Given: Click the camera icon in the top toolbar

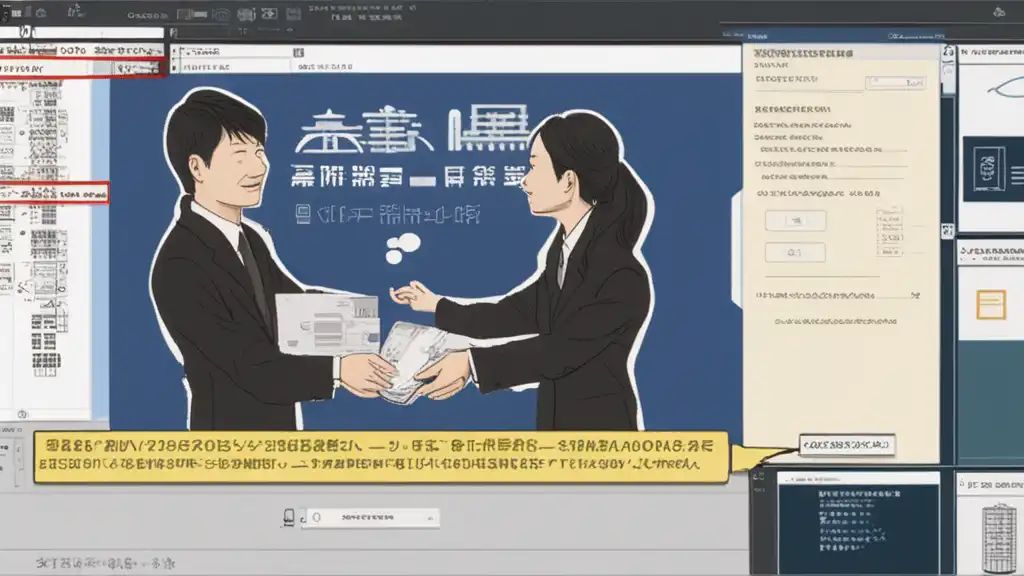Looking at the screenshot, I should 221,14.
